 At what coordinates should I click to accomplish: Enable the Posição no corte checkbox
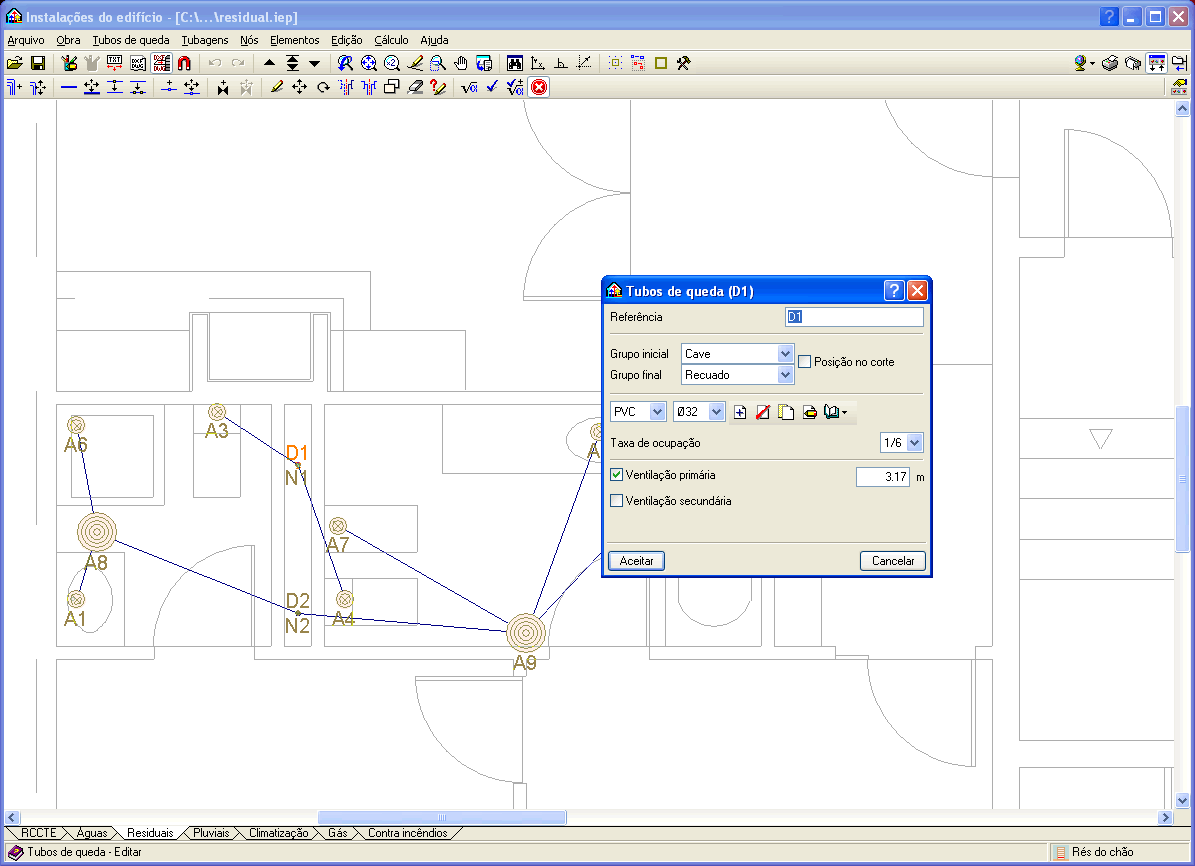point(804,362)
